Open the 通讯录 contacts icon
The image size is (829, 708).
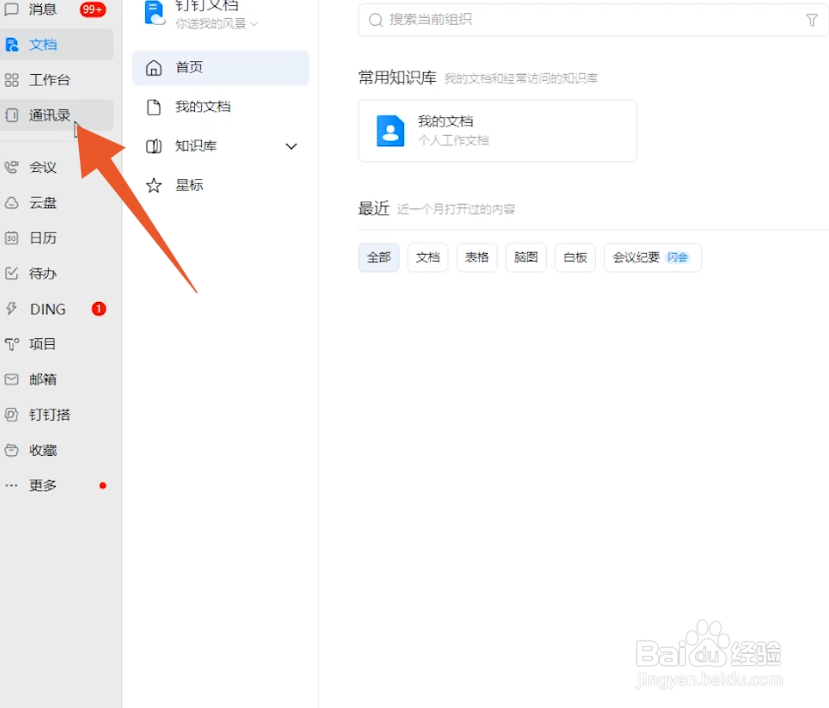(x=12, y=115)
